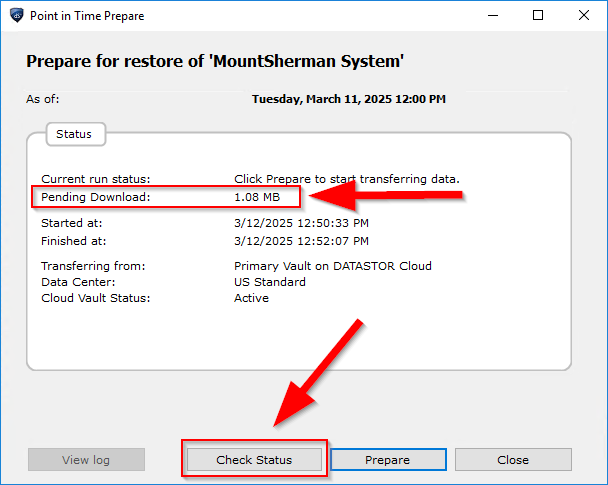Click the Check Status button

tap(254, 460)
